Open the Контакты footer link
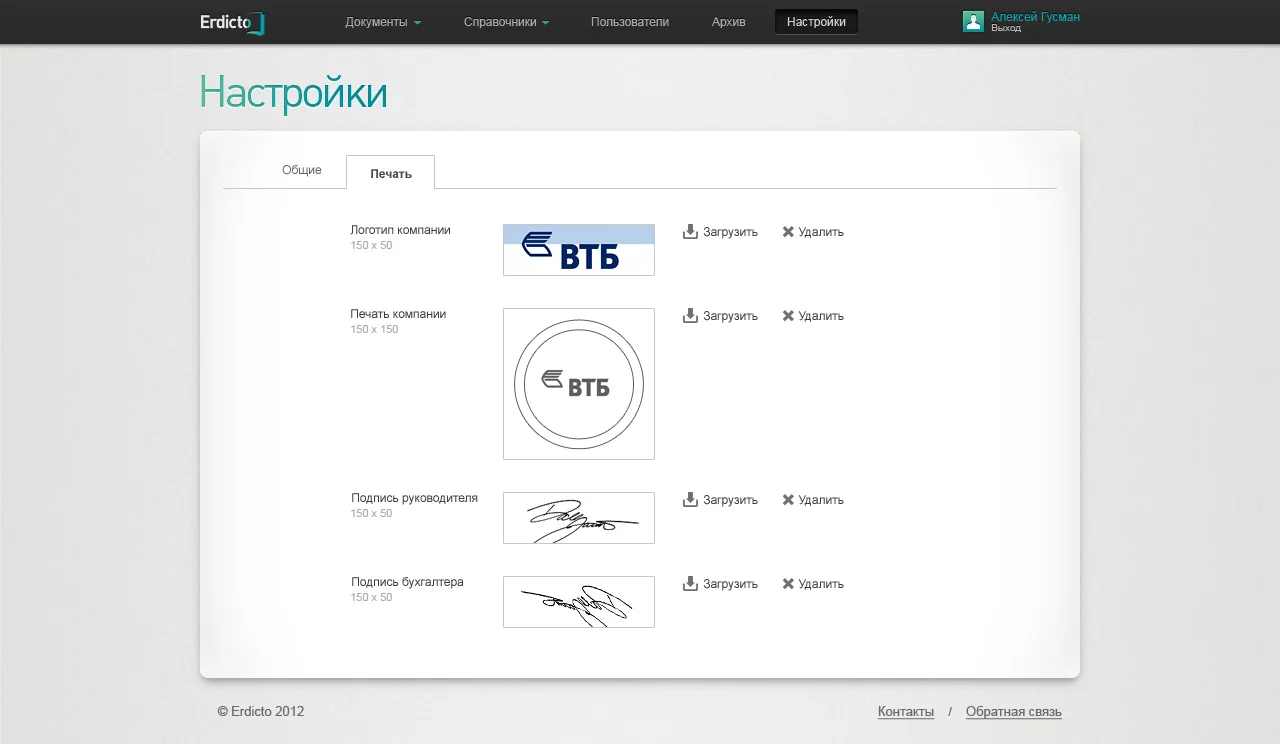The image size is (1280, 744). [906, 712]
